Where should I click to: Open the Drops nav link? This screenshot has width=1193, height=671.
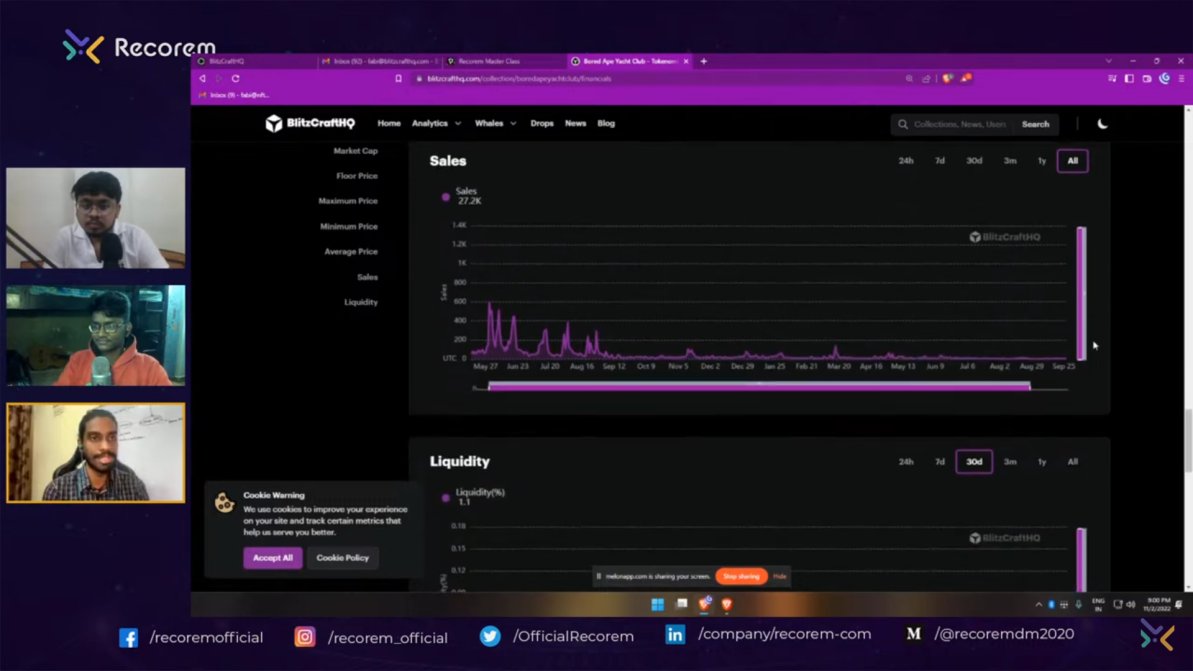[542, 123]
